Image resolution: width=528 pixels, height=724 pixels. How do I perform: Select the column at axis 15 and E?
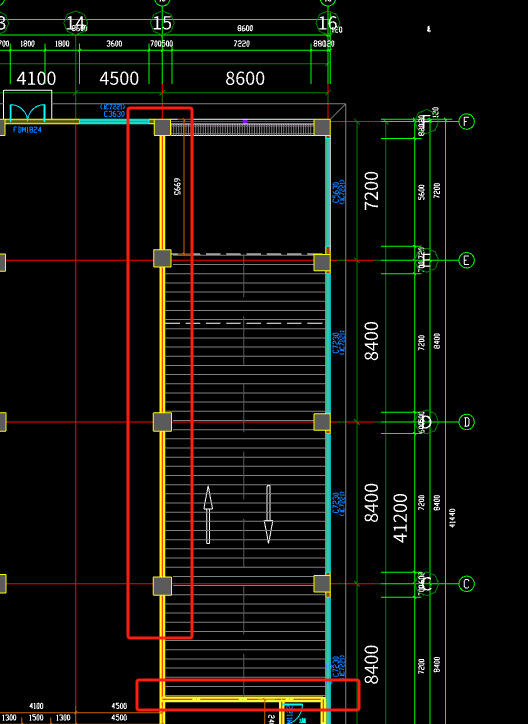pos(162,259)
